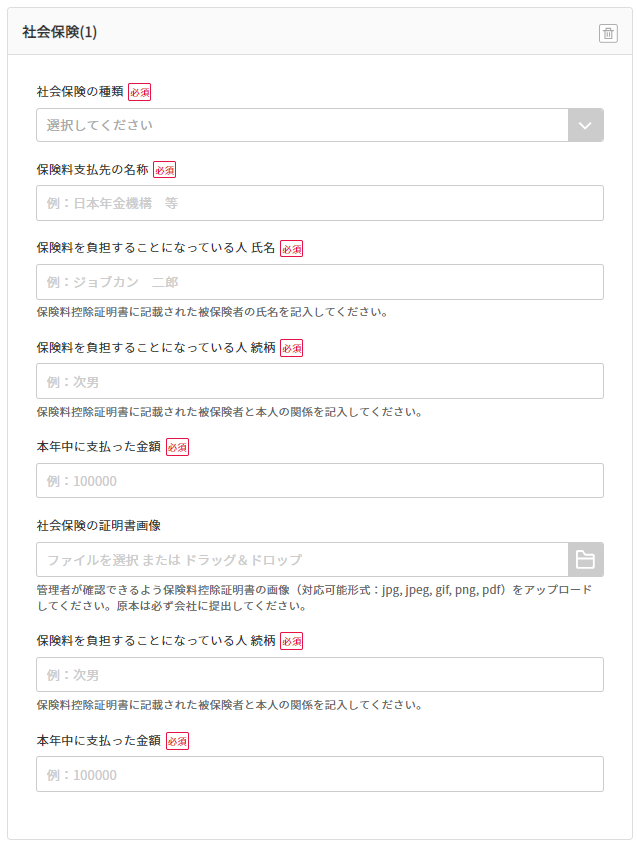The height and width of the screenshot is (846, 637).
Task: Click the 必須 badge beside 保険料支払先の名称
Action: 164,170
